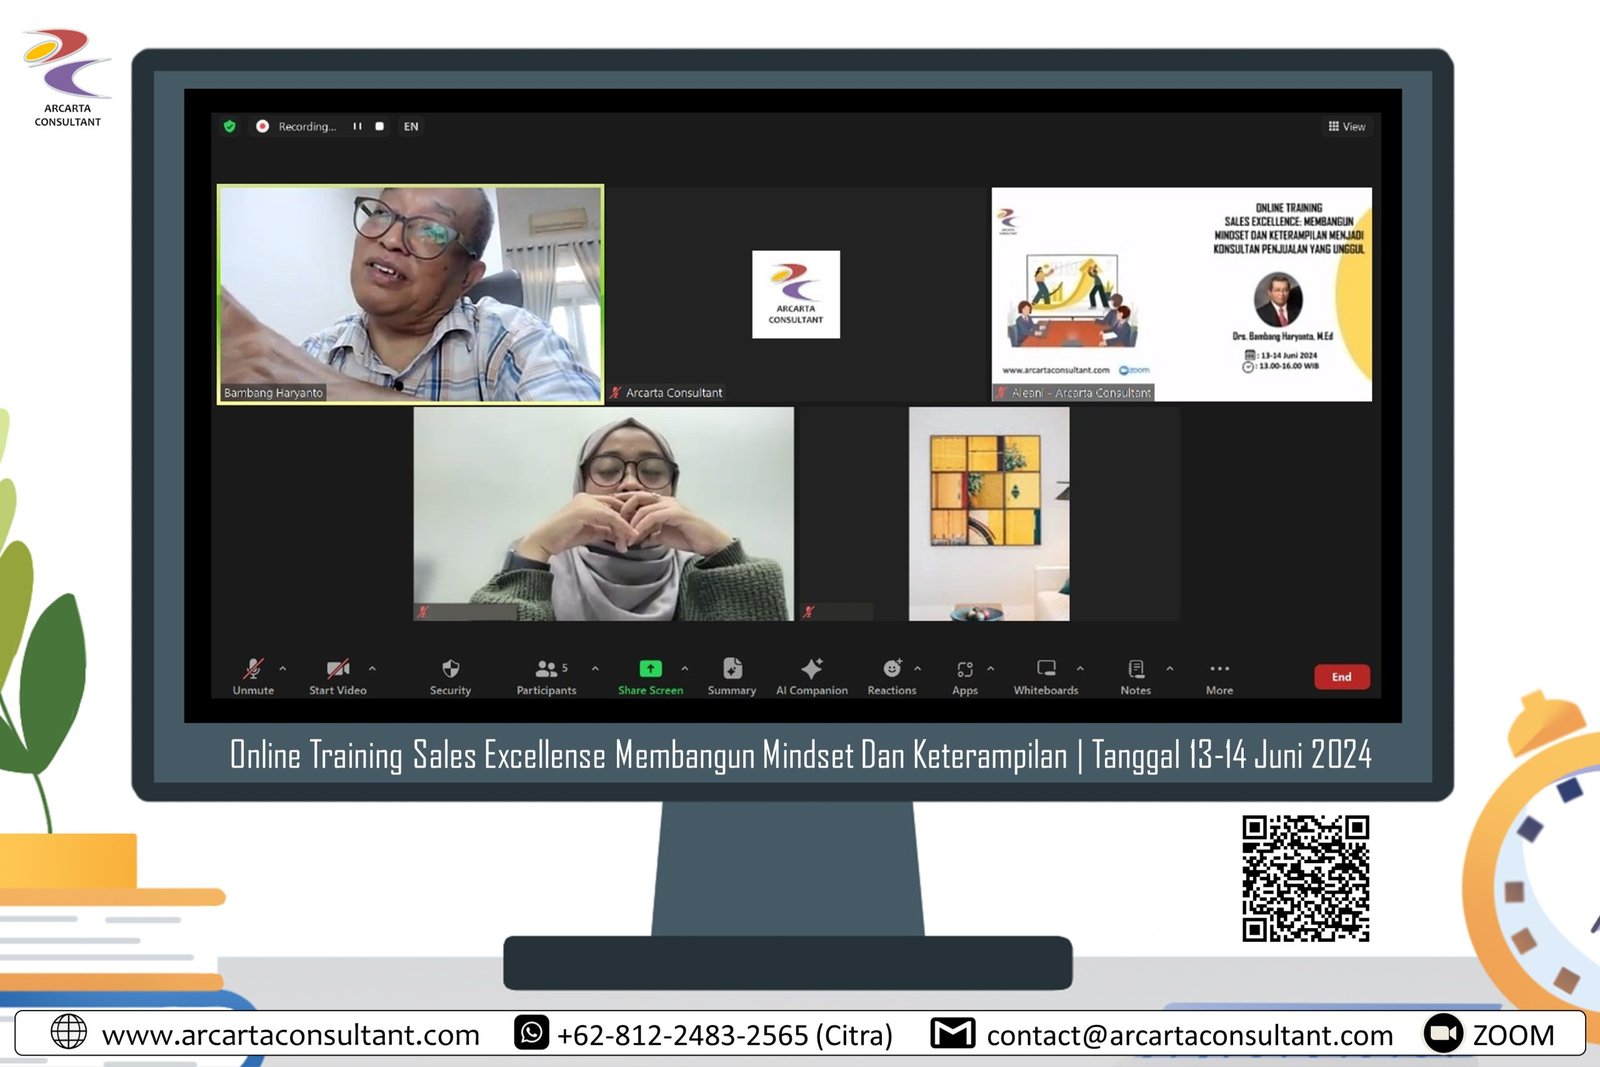This screenshot has width=1600, height=1067.
Task: Open the More menu
Action: click(x=1219, y=675)
